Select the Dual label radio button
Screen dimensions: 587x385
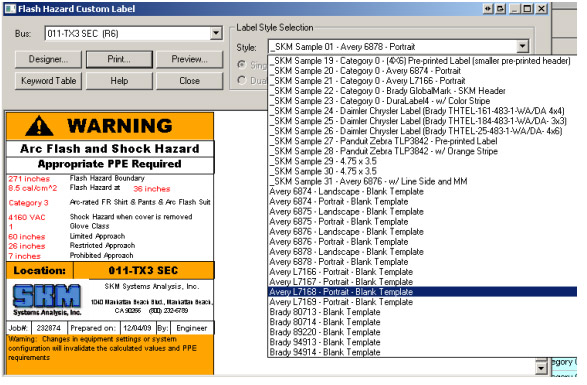242,80
